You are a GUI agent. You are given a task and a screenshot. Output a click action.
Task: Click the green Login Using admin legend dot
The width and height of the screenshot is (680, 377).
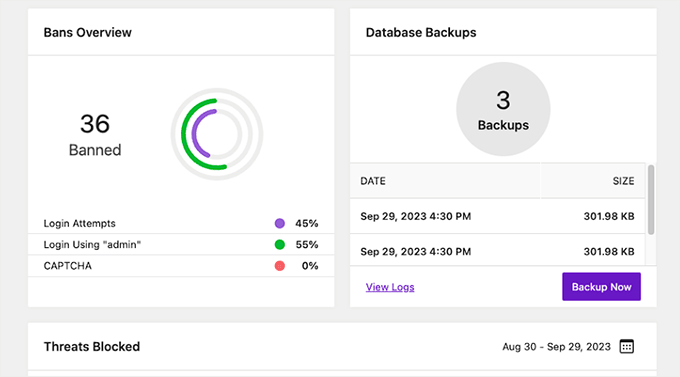280,245
